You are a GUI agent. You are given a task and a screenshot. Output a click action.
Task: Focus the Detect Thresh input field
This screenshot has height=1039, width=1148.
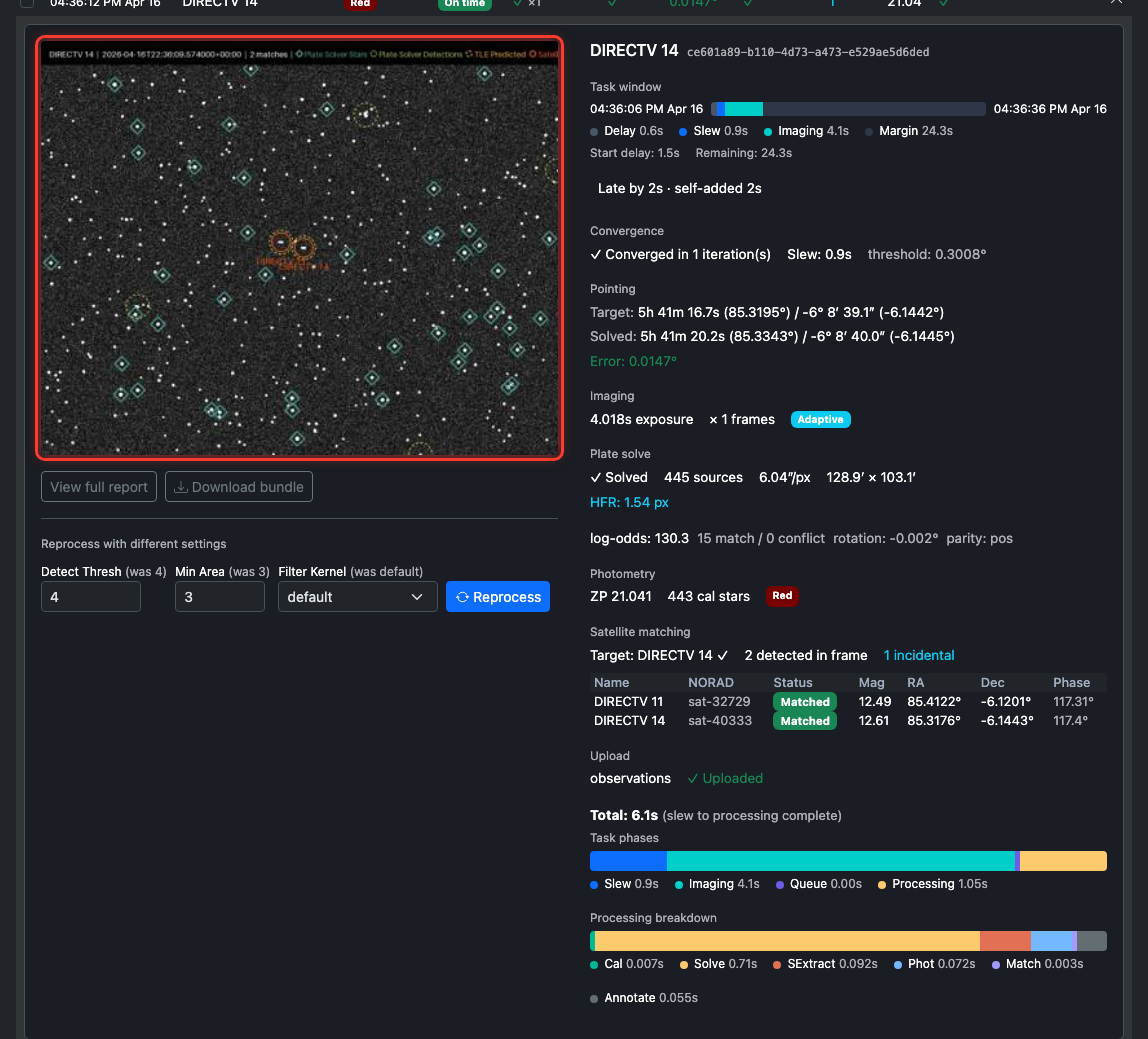point(91,597)
